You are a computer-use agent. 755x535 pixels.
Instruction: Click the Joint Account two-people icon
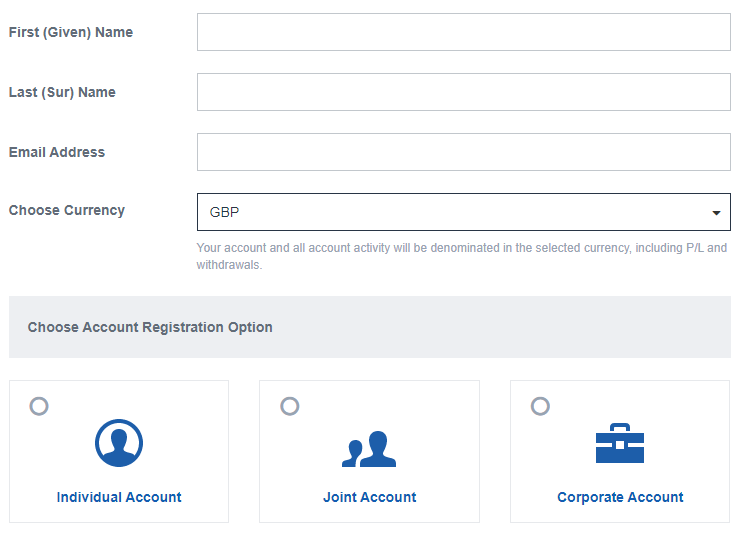[x=369, y=449]
